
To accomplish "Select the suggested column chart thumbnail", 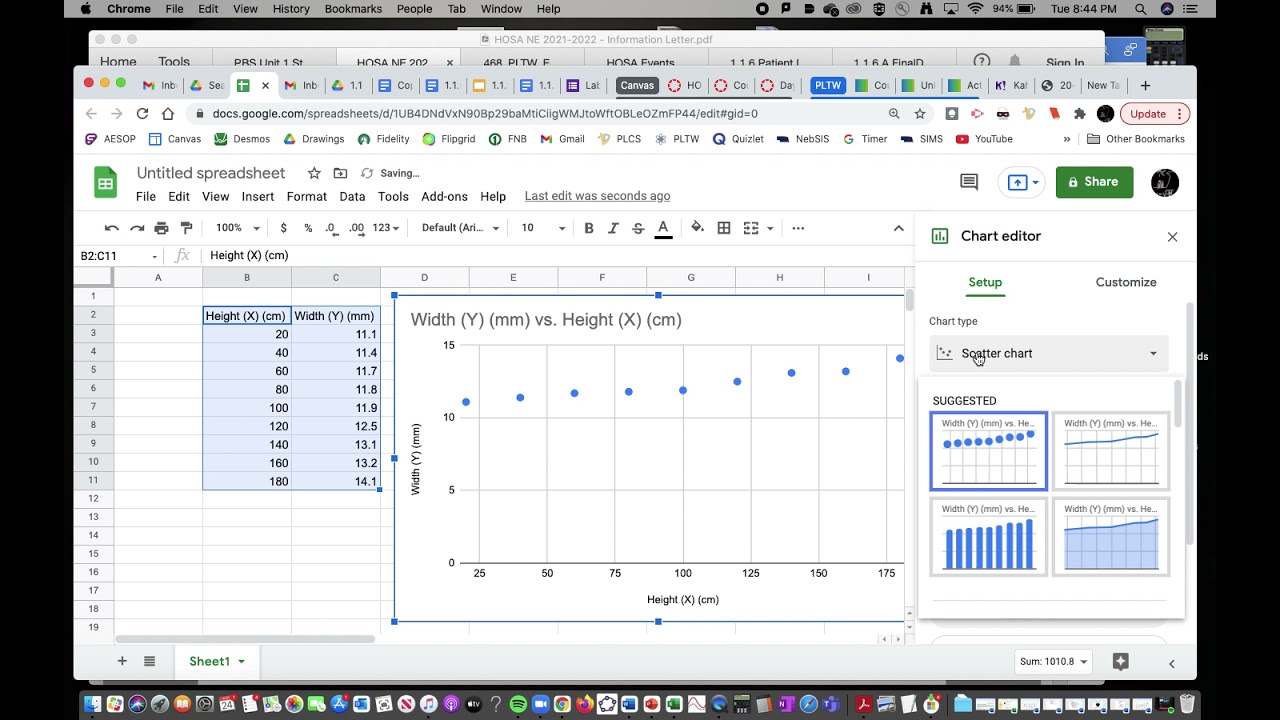I will pyautogui.click(x=989, y=537).
